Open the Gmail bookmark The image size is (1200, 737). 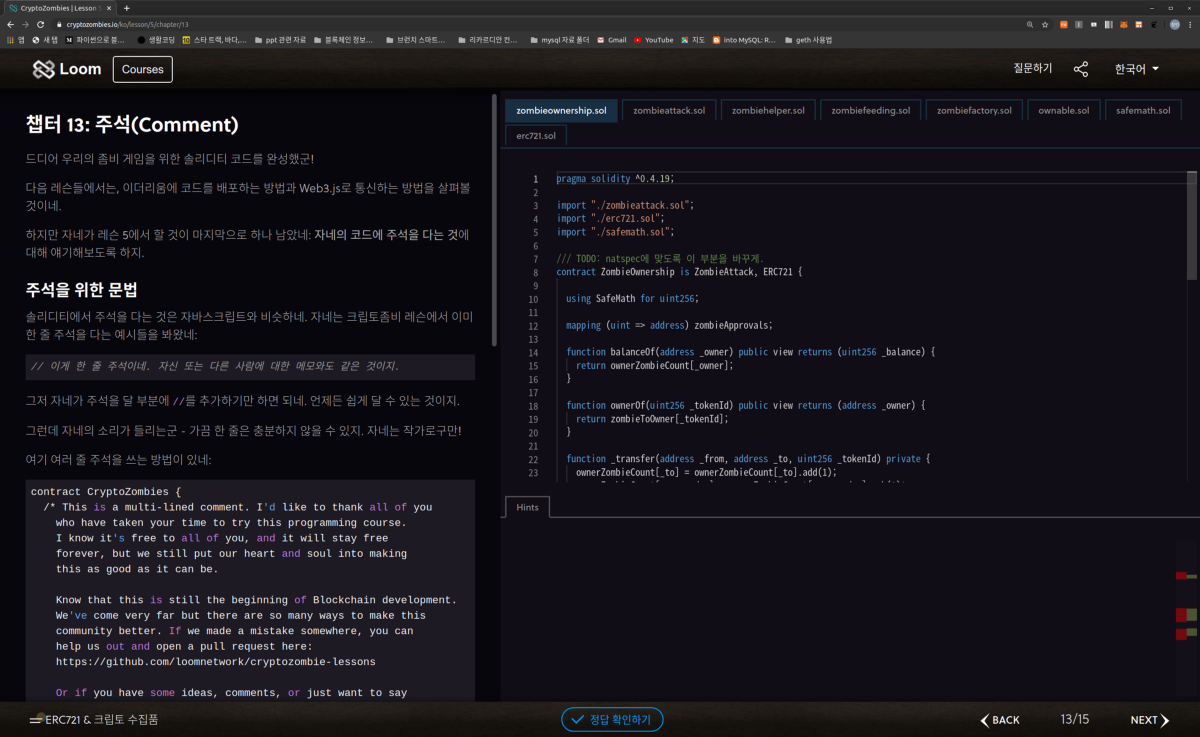coord(611,40)
